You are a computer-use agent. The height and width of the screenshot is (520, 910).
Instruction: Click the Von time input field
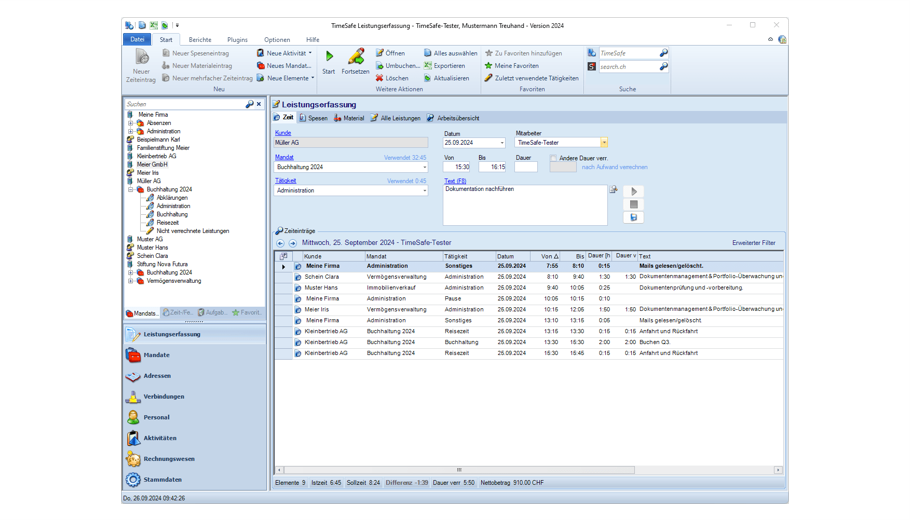[x=456, y=168]
